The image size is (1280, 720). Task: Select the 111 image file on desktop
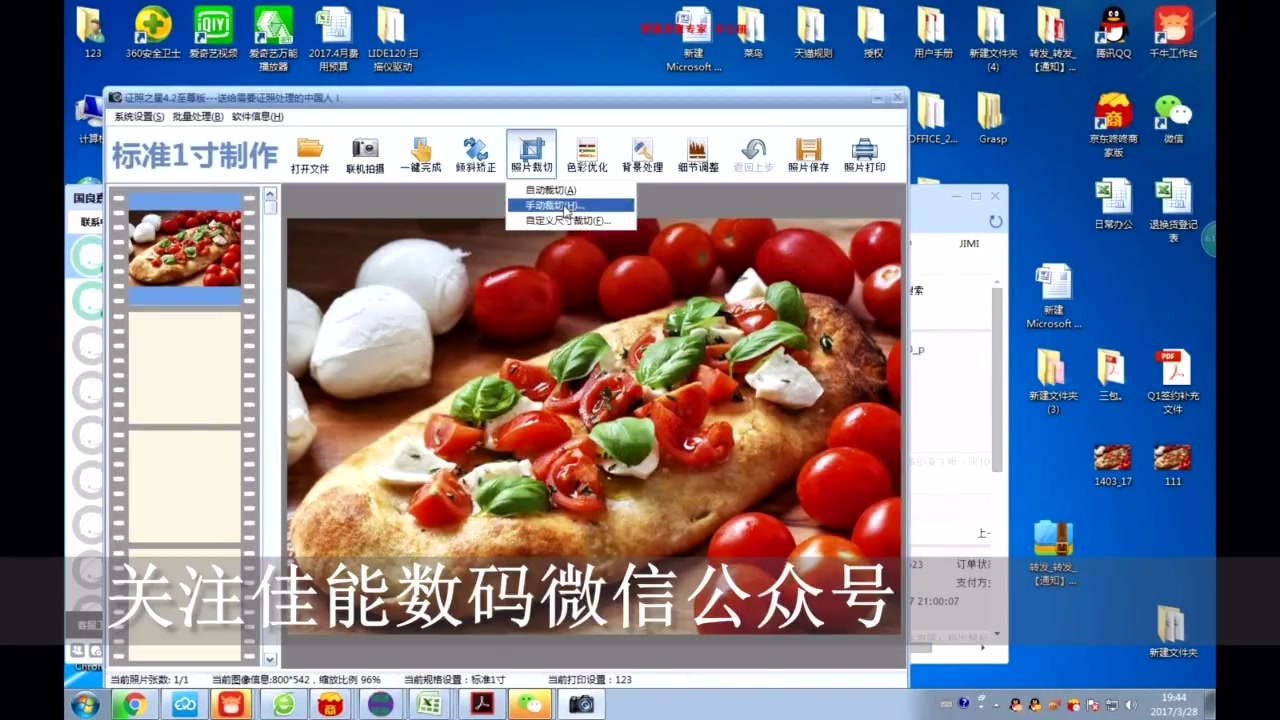pos(1173,466)
